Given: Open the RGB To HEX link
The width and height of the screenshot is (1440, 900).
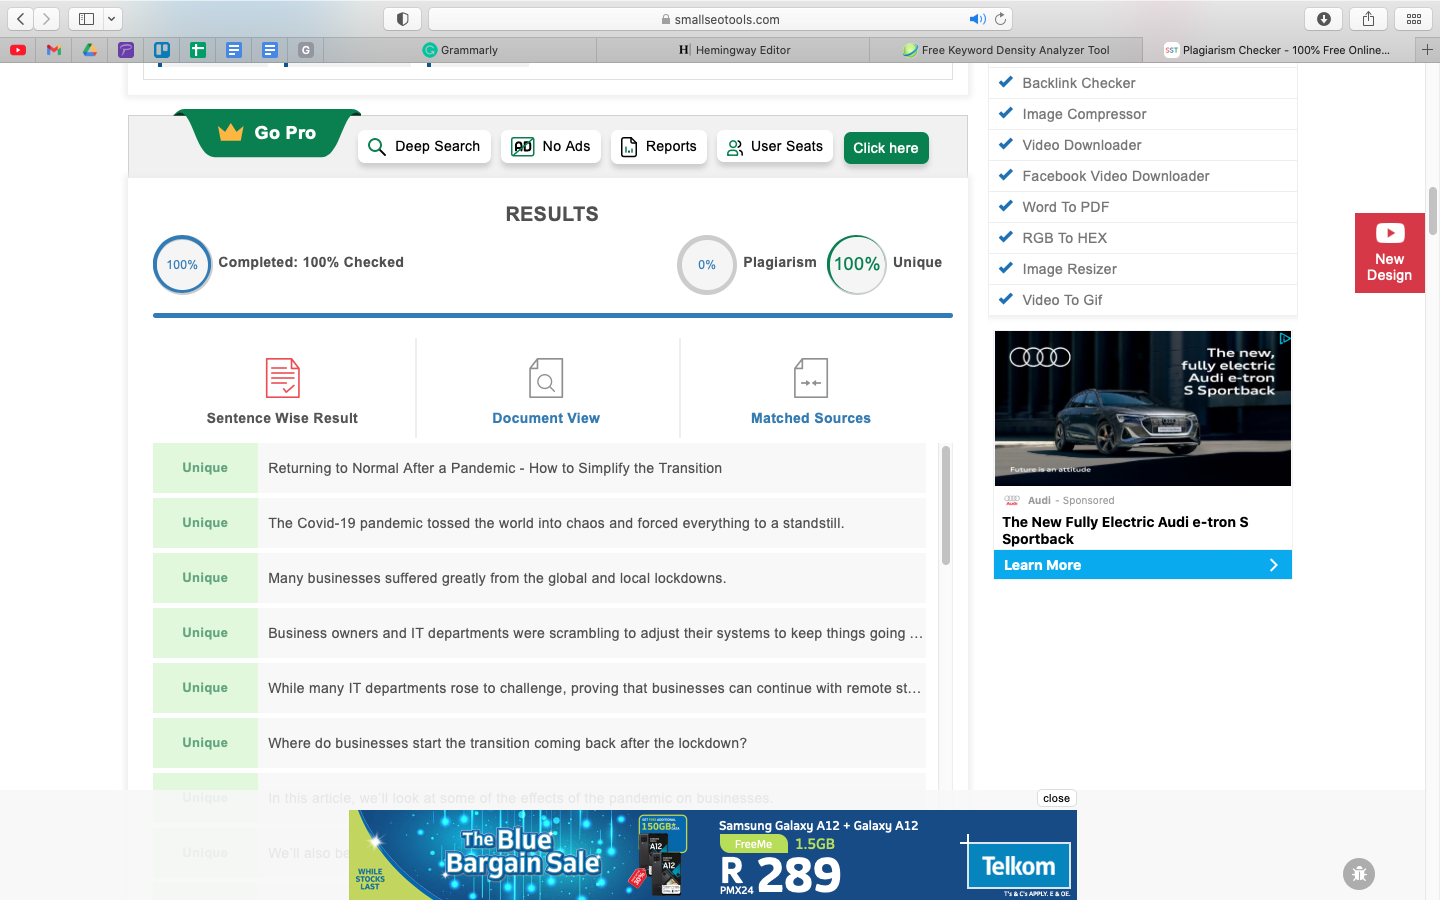Looking at the screenshot, I should [1064, 238].
